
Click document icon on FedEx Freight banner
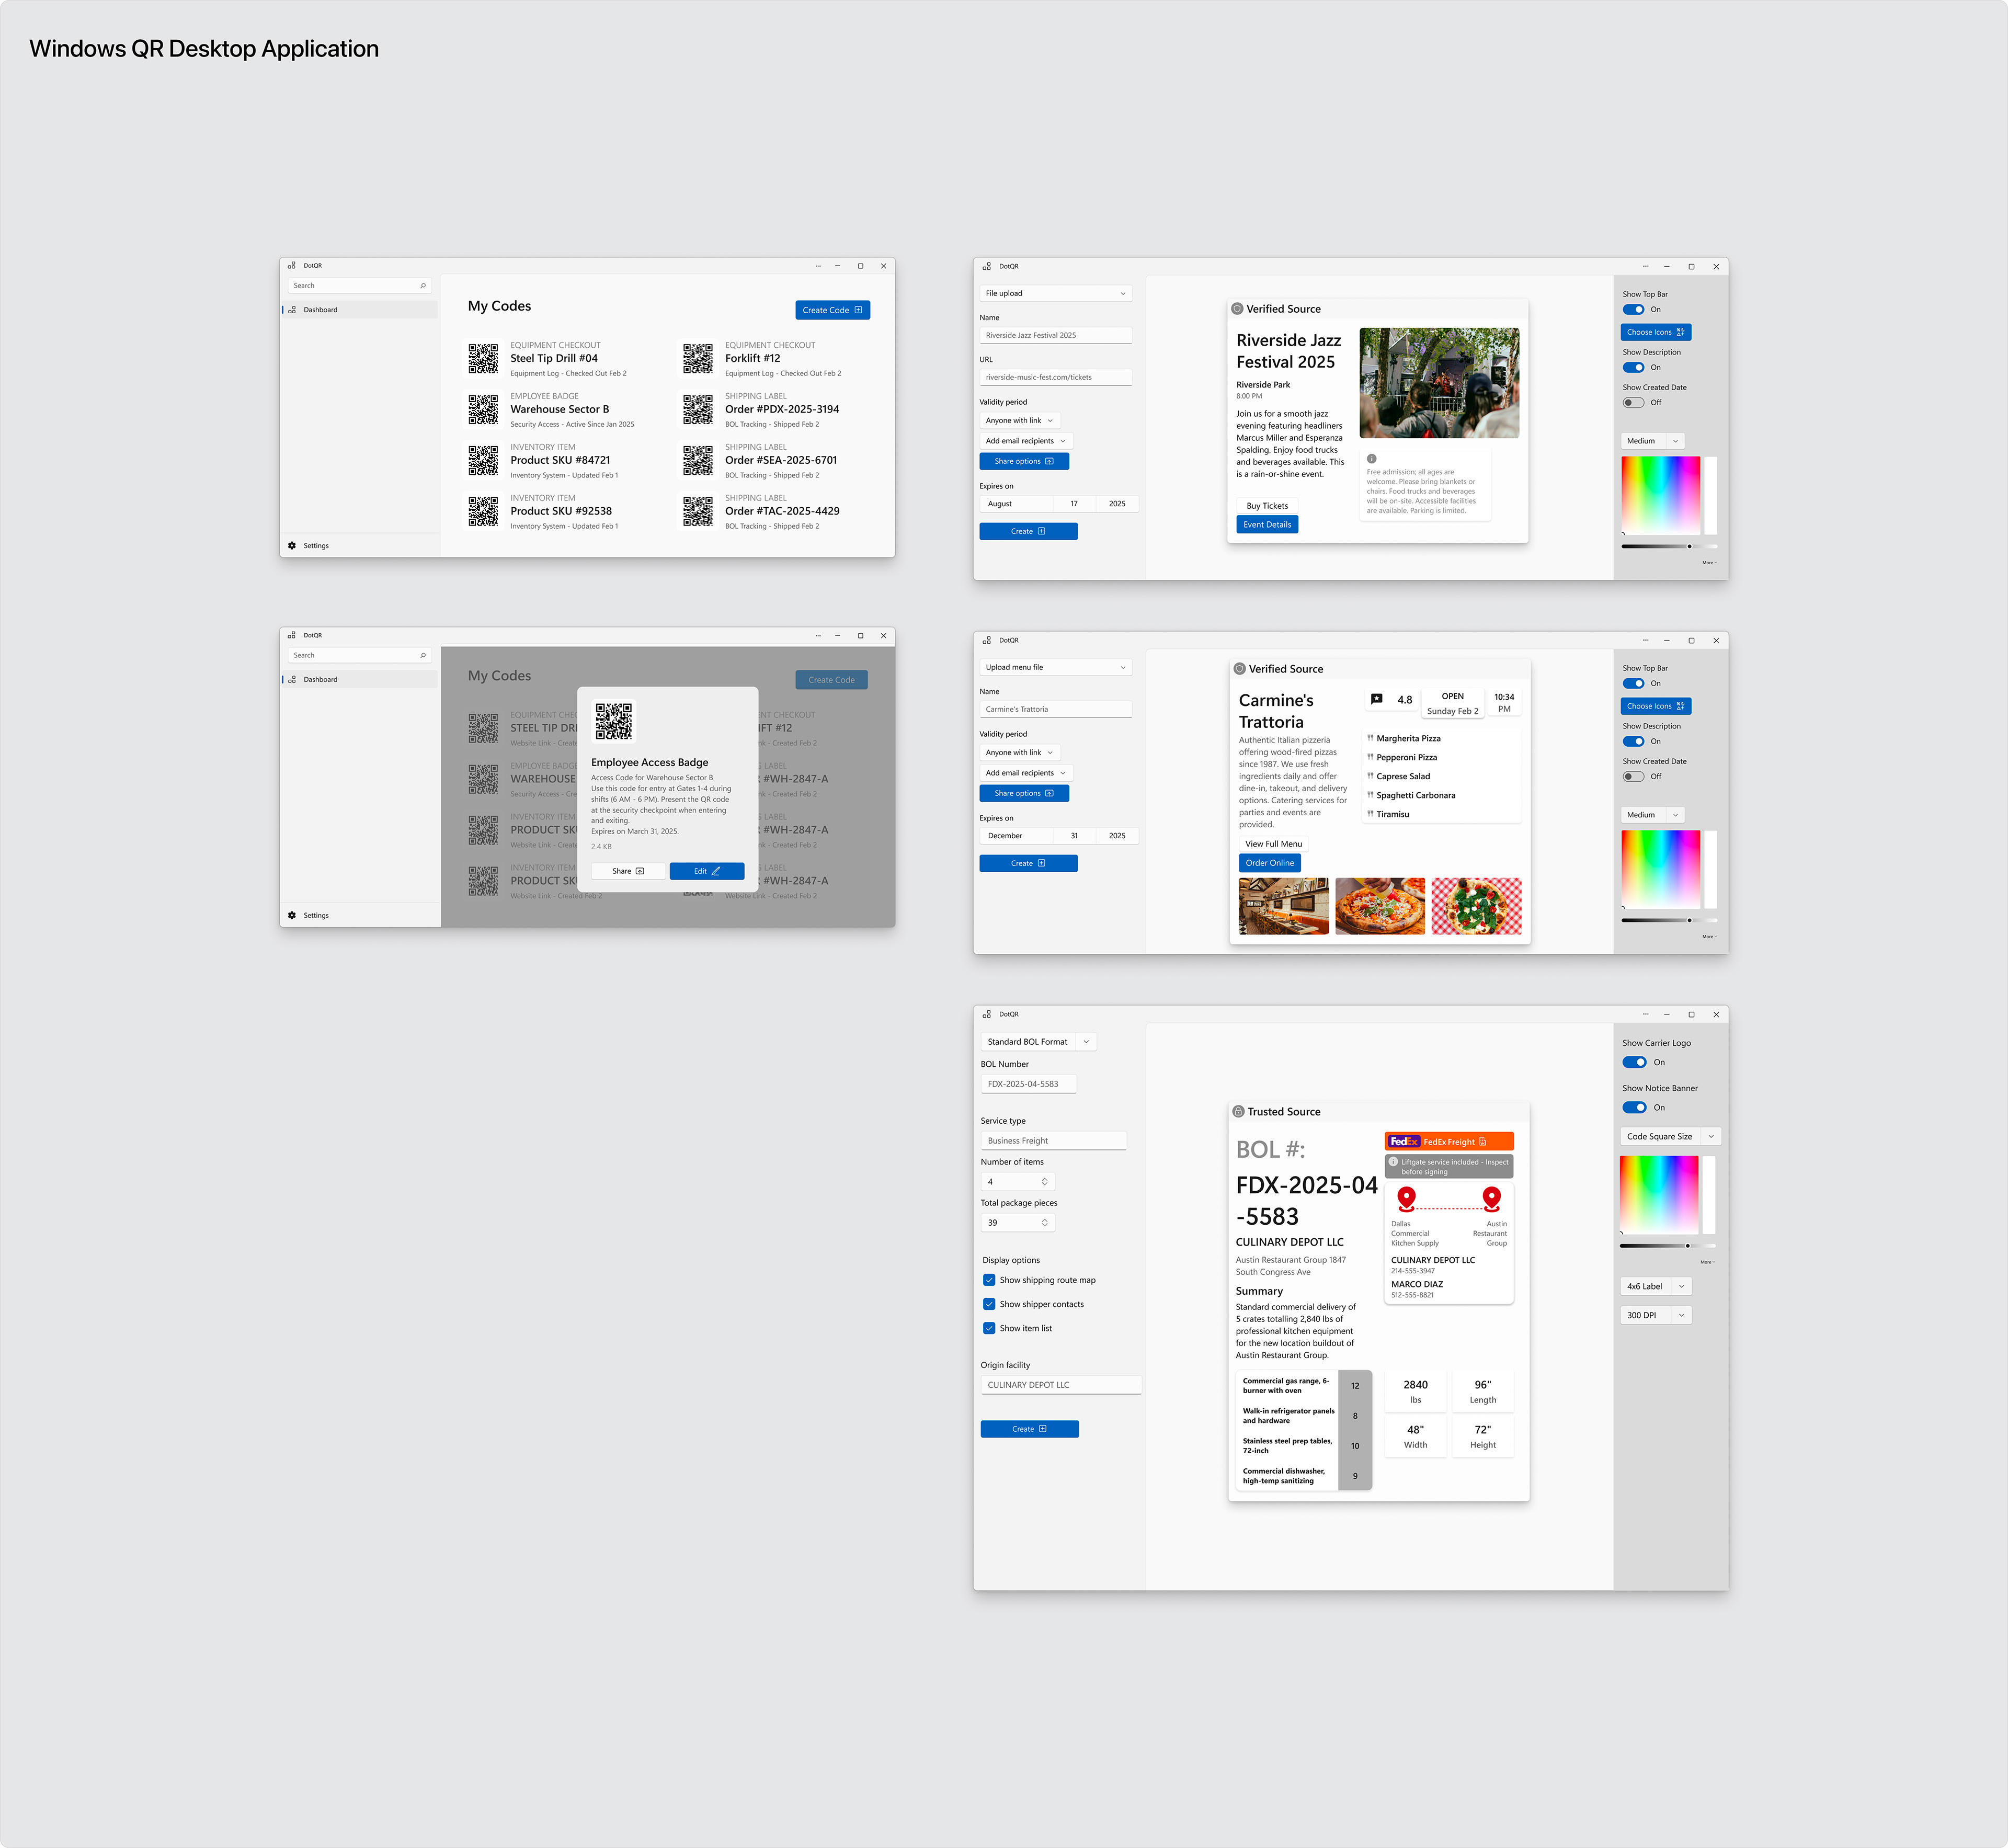(1482, 1141)
